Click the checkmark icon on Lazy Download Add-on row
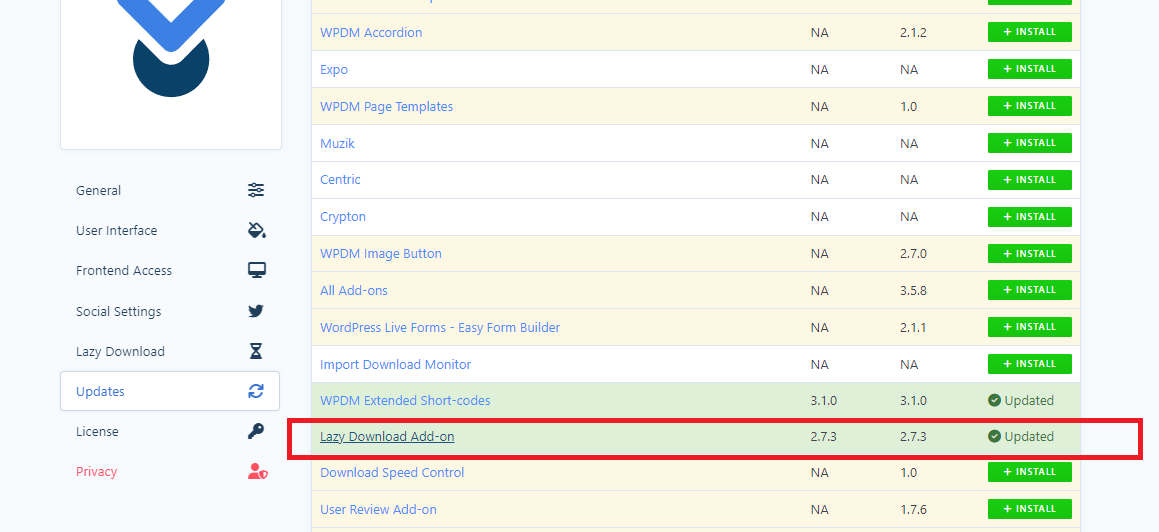The width and height of the screenshot is (1159, 532). 994,437
